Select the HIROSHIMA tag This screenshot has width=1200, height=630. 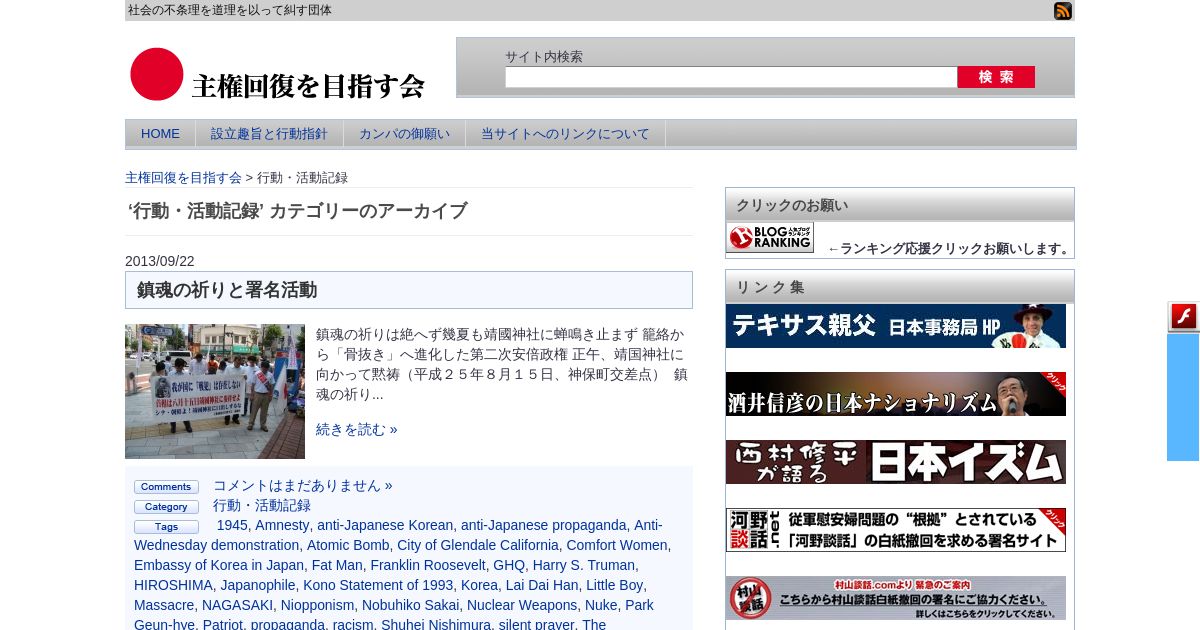click(173, 585)
